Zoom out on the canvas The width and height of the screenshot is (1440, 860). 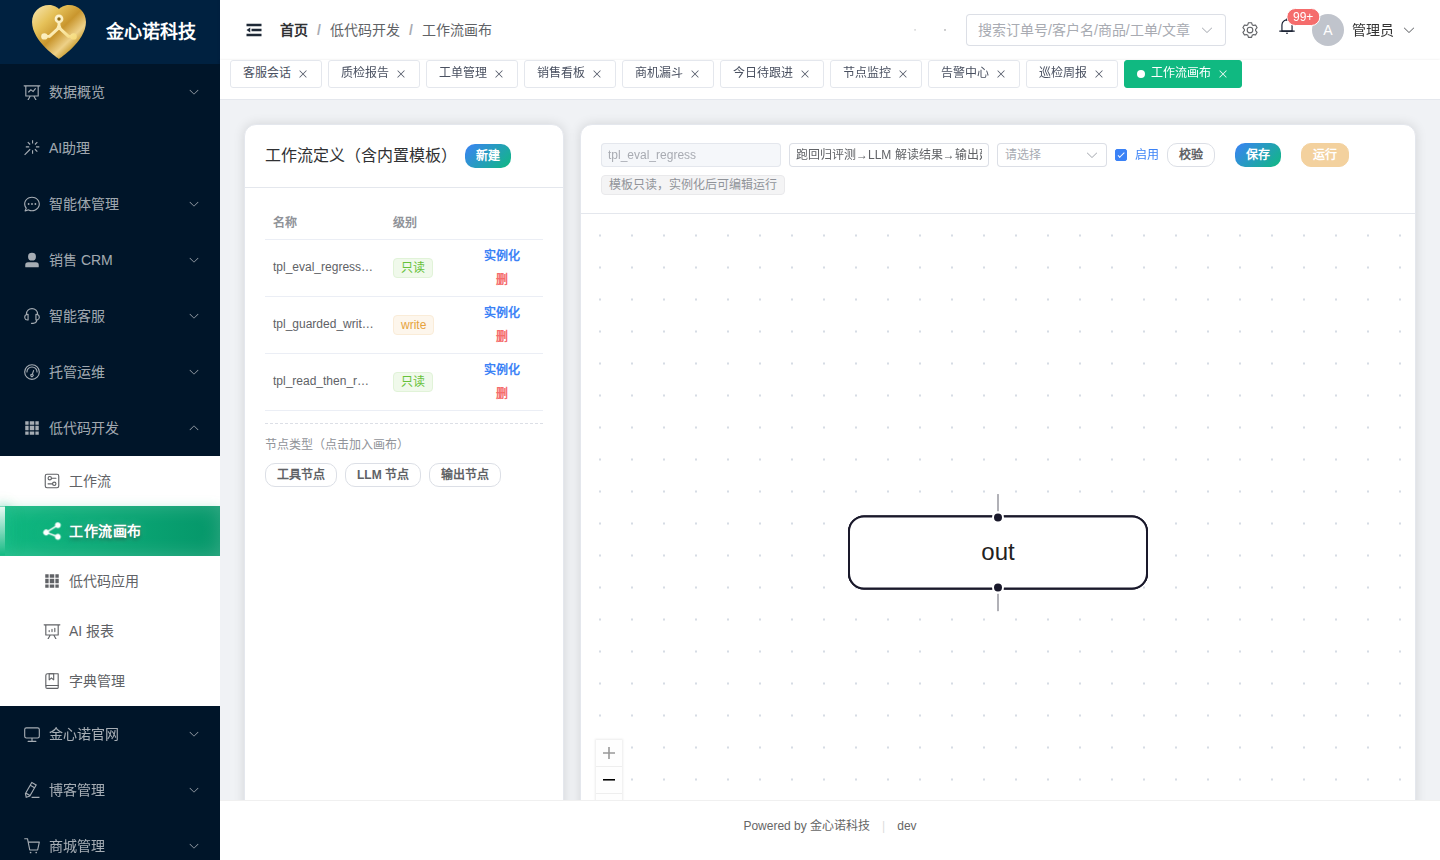click(609, 780)
